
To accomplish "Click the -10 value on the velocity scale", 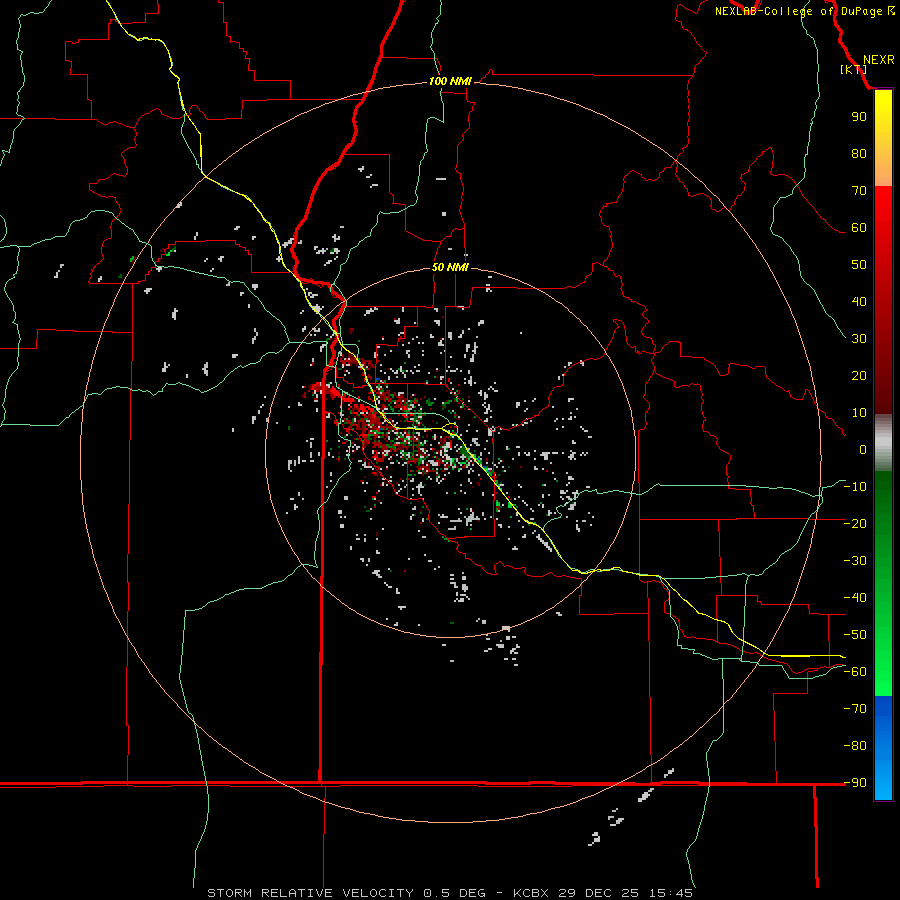I will pos(855,487).
